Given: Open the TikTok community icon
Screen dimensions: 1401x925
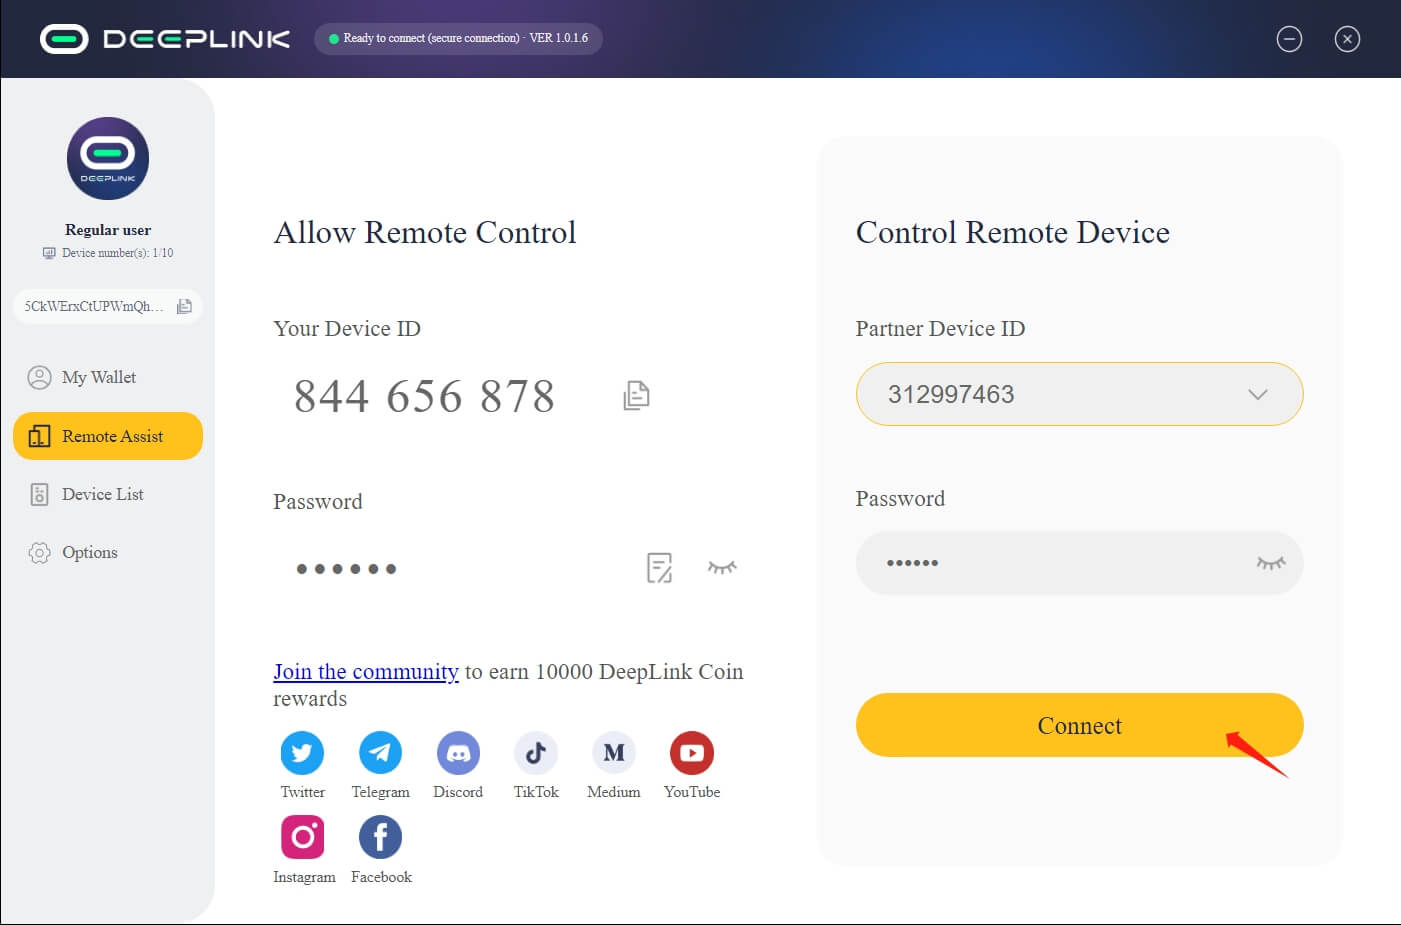Looking at the screenshot, I should click(536, 753).
